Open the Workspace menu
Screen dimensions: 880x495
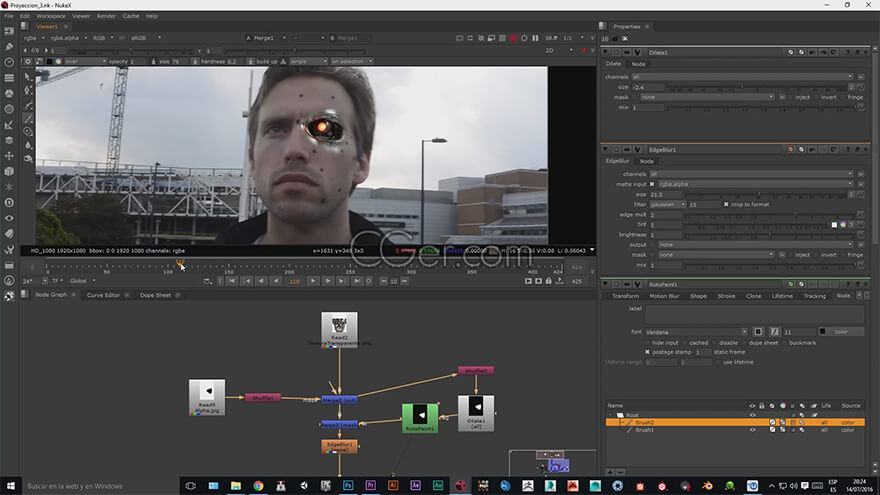tap(51, 16)
